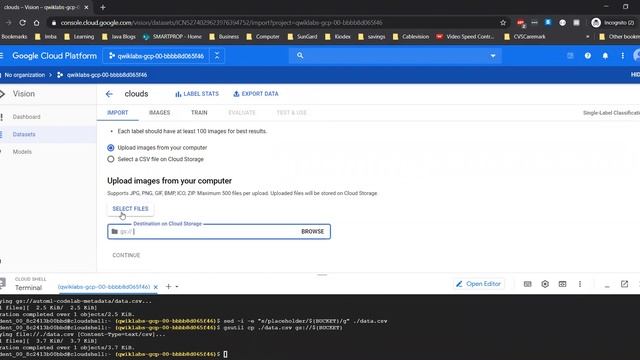Open Cloud Shell web preview icon
Viewport: 640px width, 360px height.
(562, 284)
